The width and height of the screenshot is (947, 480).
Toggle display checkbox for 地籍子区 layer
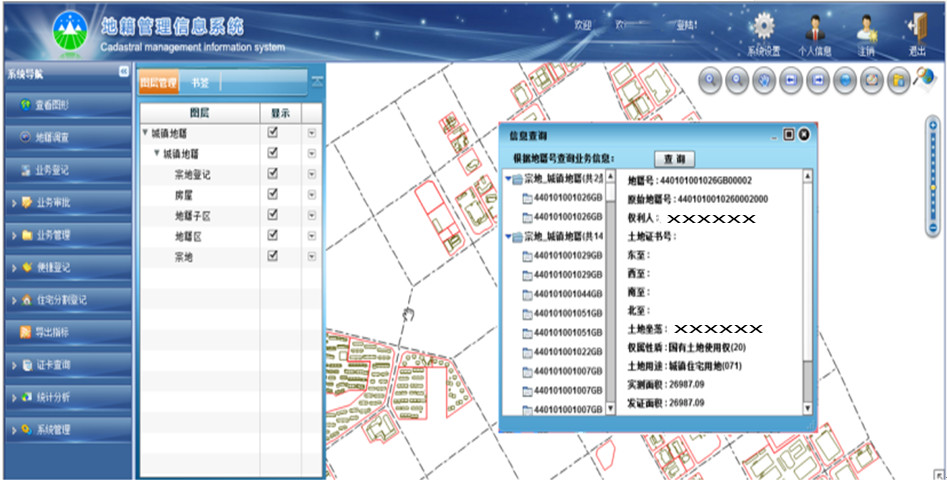click(272, 215)
